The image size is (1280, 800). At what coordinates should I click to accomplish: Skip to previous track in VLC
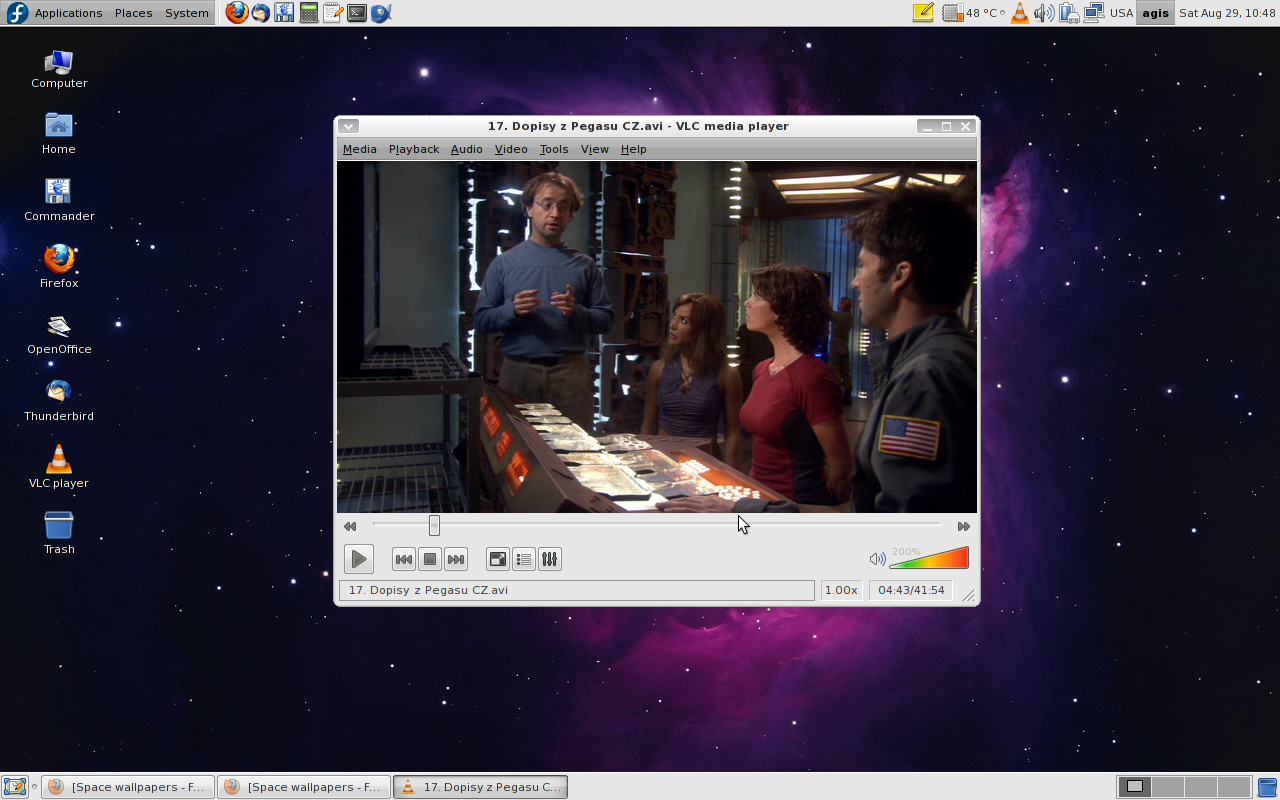point(404,559)
